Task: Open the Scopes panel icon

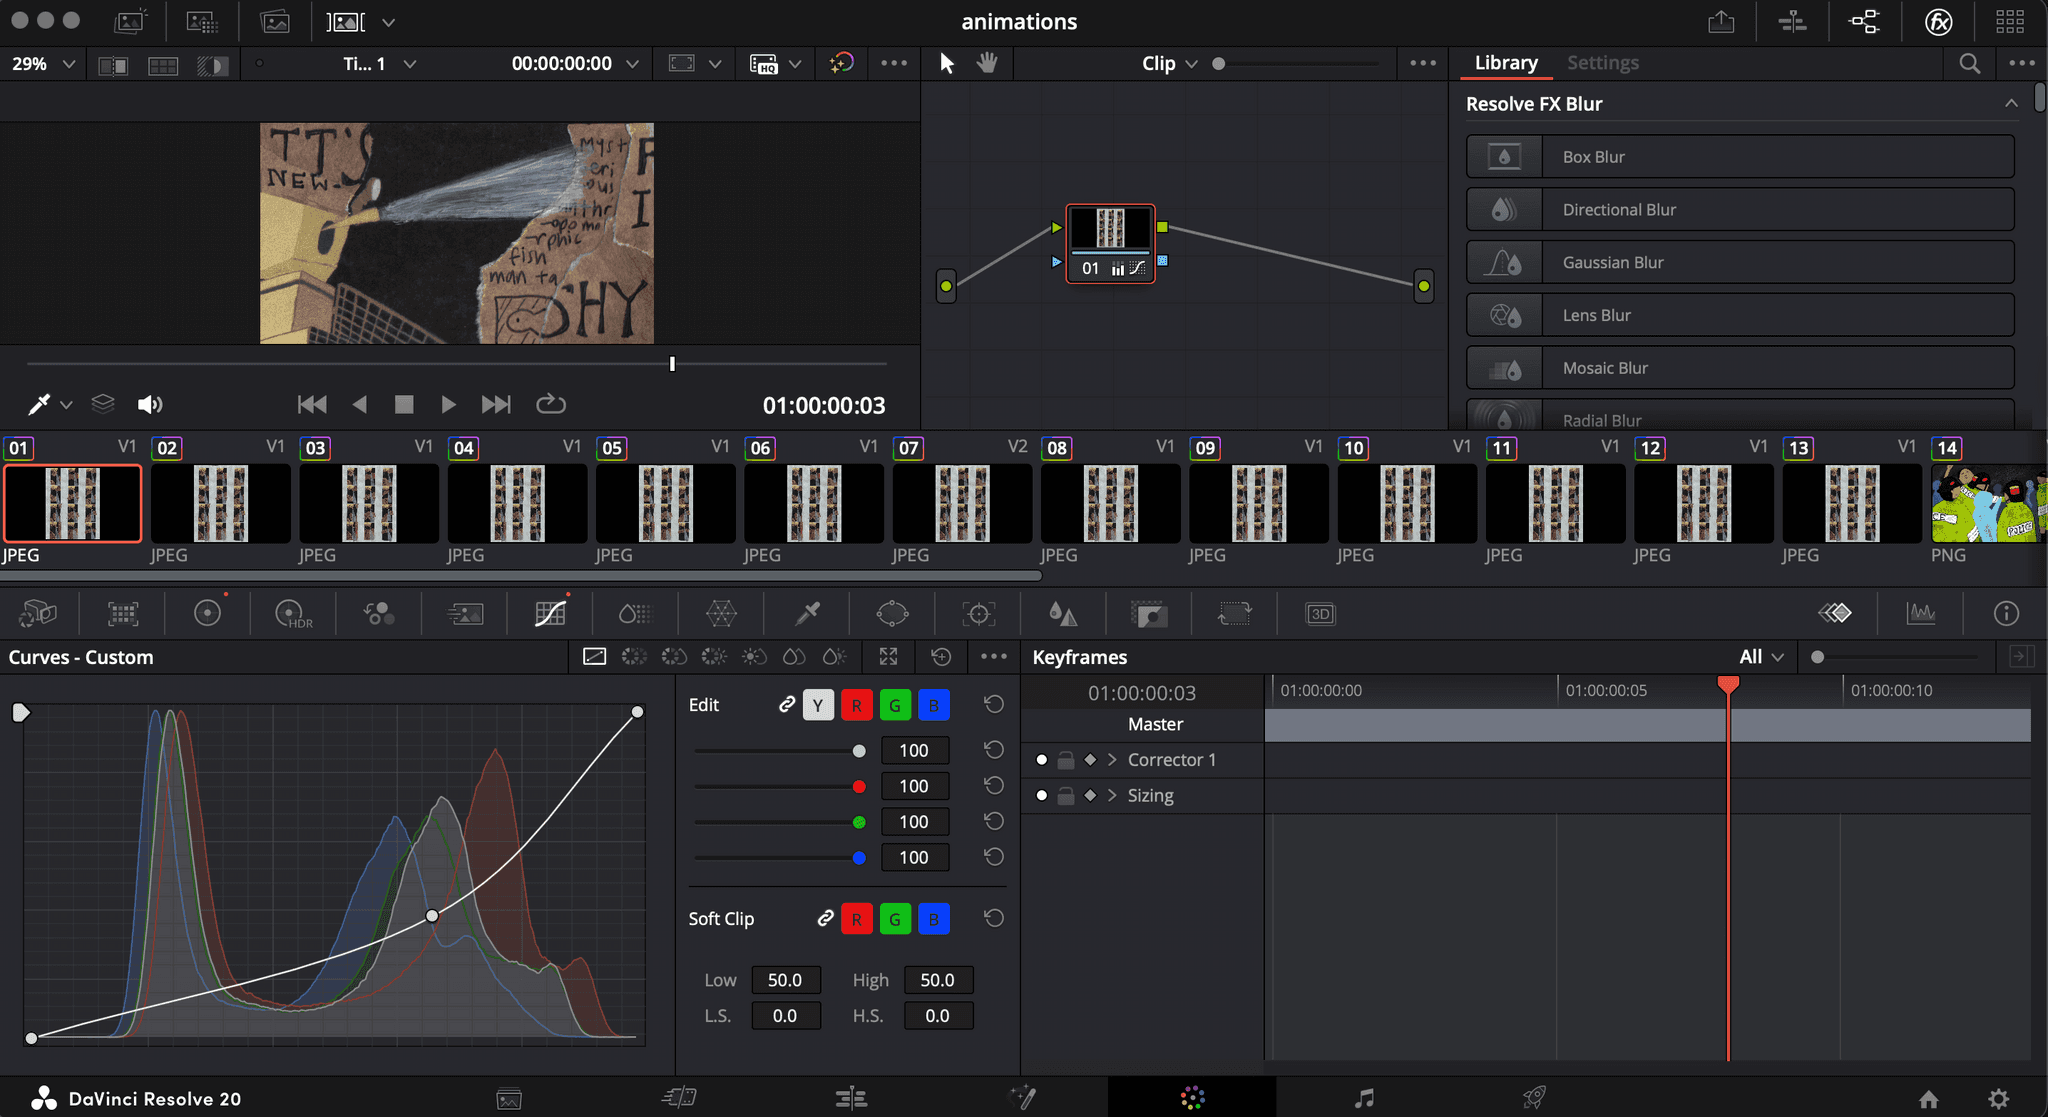Action: click(x=1920, y=614)
